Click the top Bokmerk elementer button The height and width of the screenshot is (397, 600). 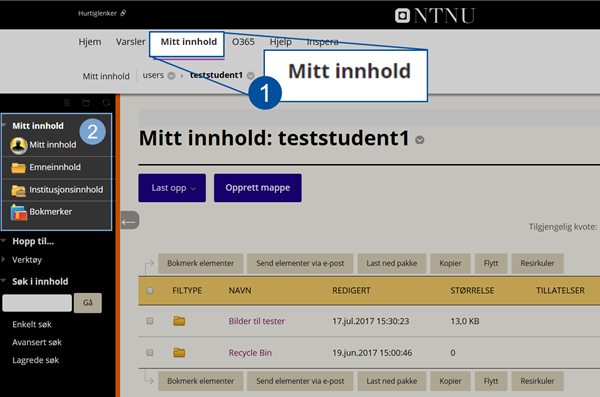coord(201,263)
